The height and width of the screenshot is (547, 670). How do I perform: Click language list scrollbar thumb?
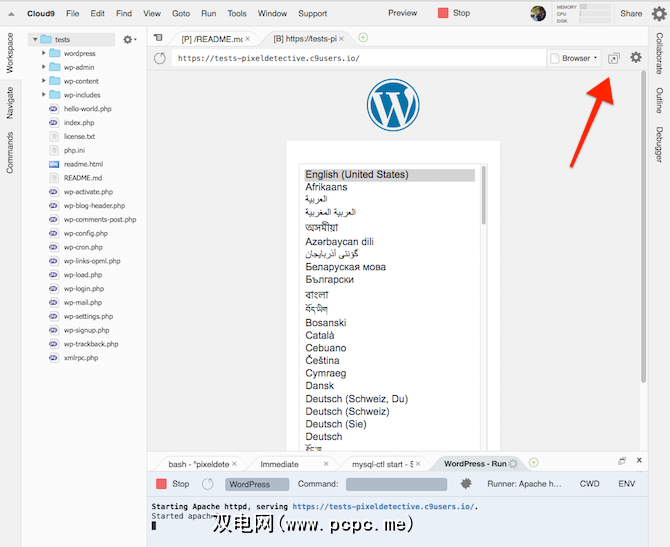(484, 195)
